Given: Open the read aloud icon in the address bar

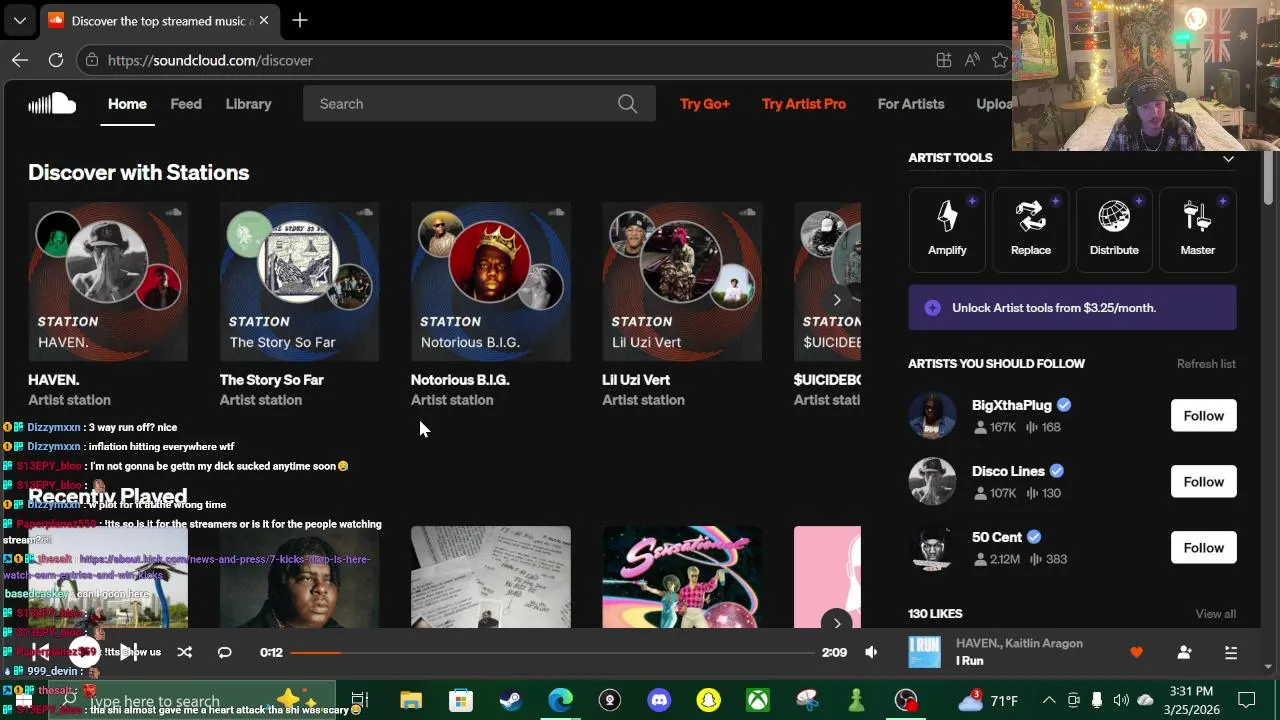Looking at the screenshot, I should [972, 60].
